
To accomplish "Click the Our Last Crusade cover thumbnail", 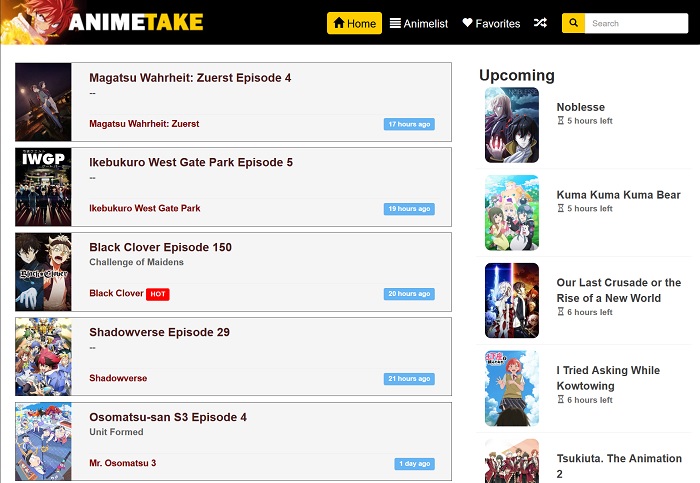I will point(512,300).
